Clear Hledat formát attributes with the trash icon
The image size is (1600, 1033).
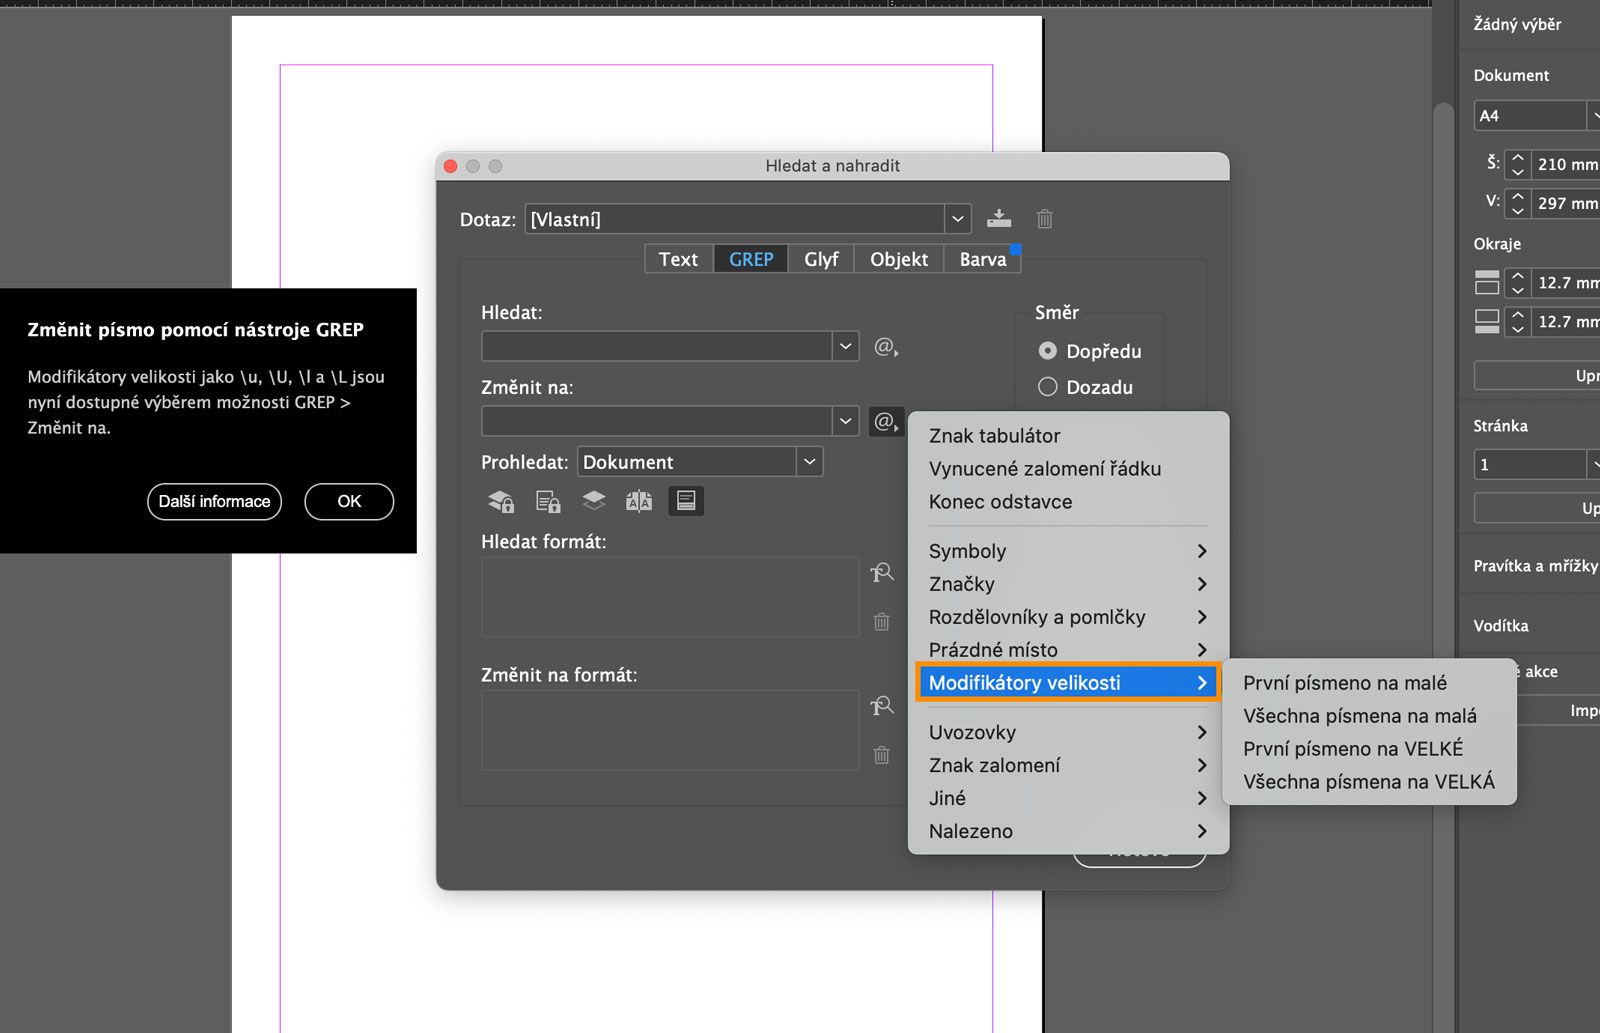(881, 621)
